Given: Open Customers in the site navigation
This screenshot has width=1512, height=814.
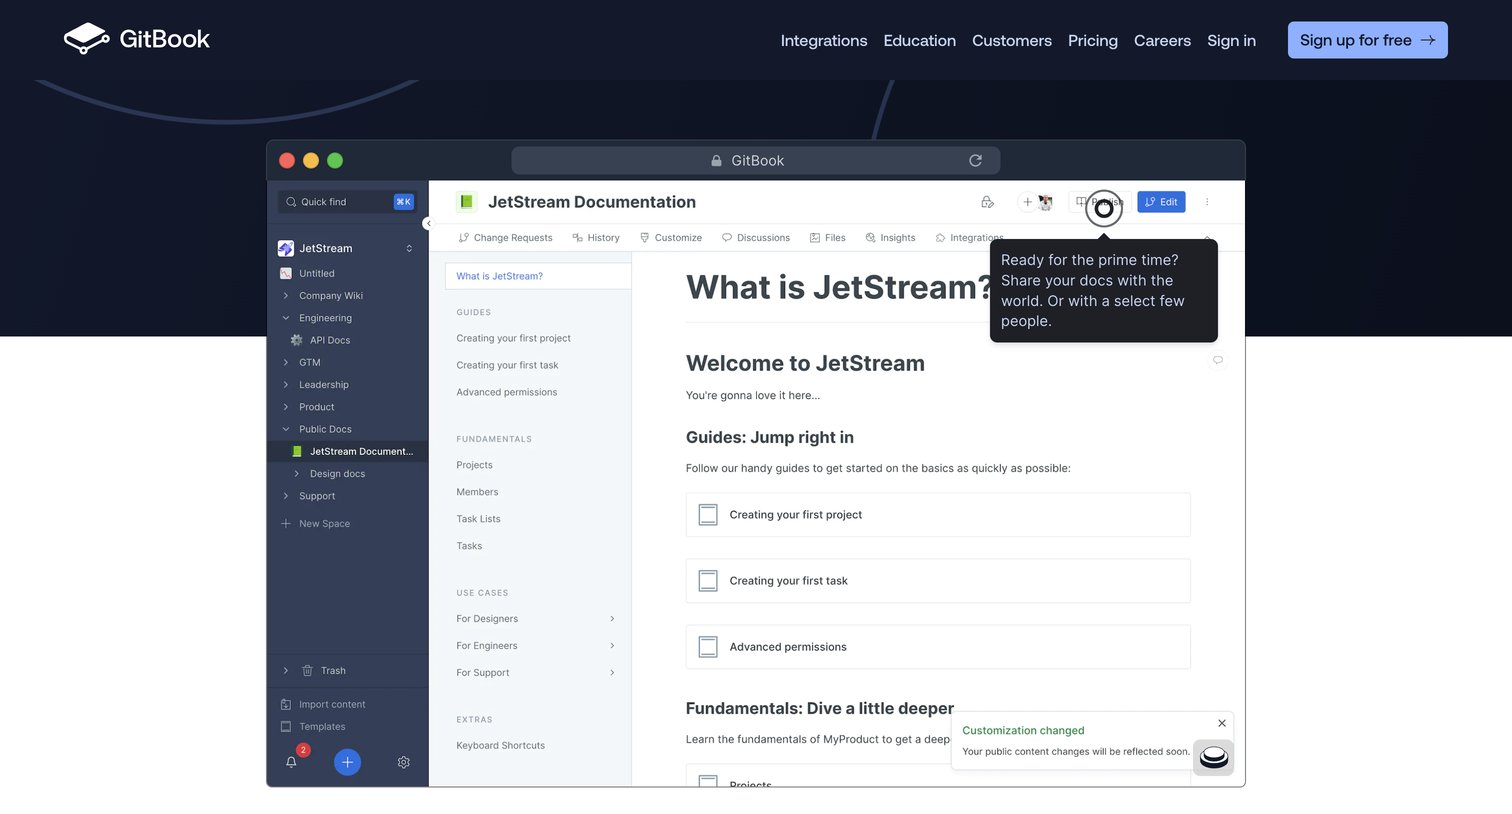Looking at the screenshot, I should point(1012,40).
